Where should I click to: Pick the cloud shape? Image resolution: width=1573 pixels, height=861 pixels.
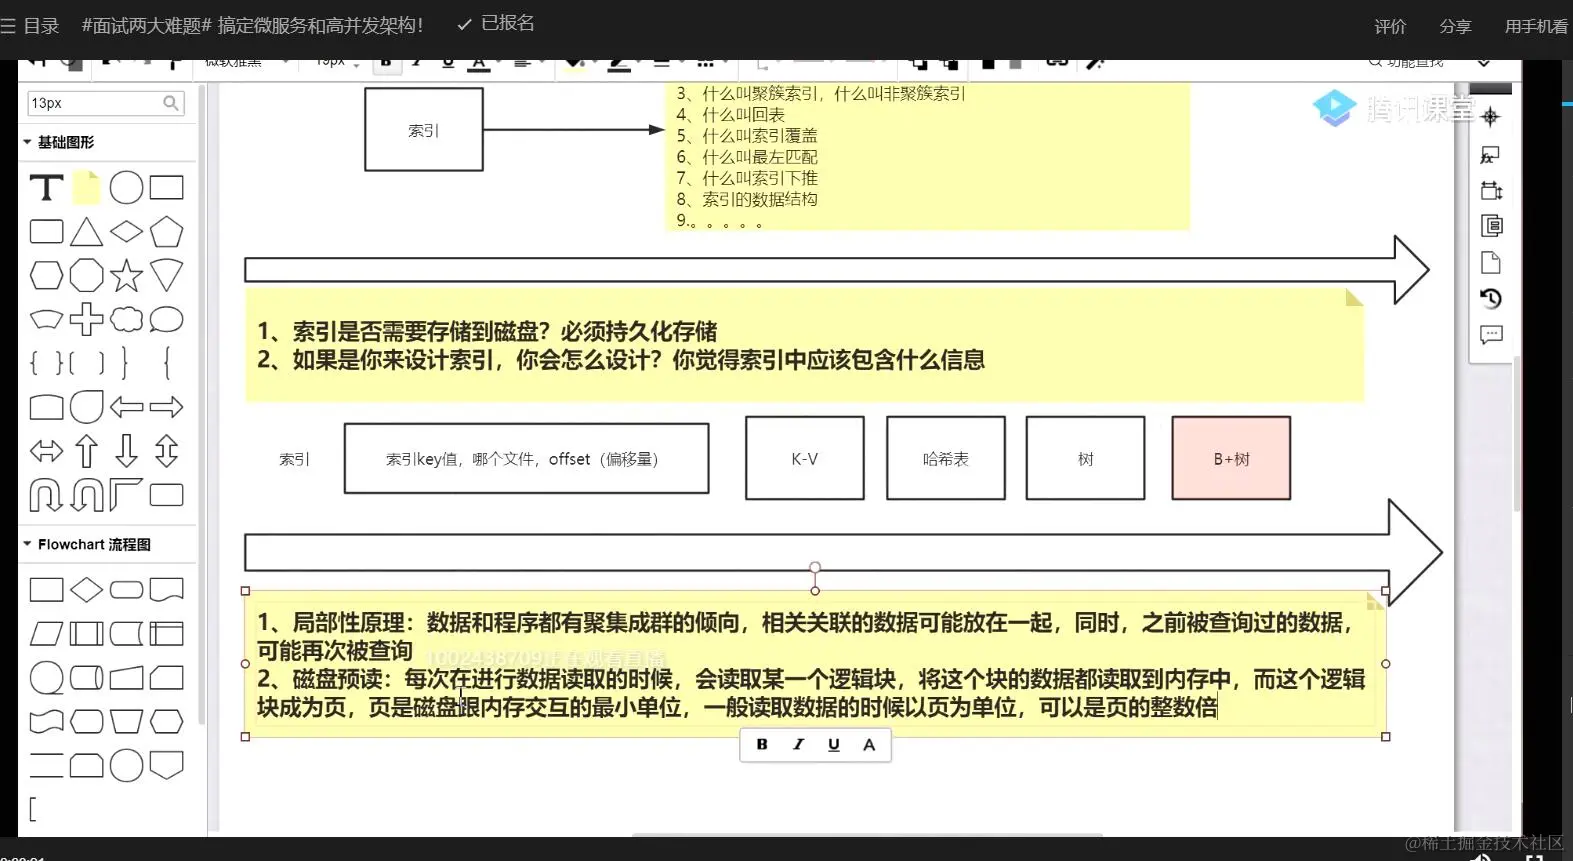(126, 319)
